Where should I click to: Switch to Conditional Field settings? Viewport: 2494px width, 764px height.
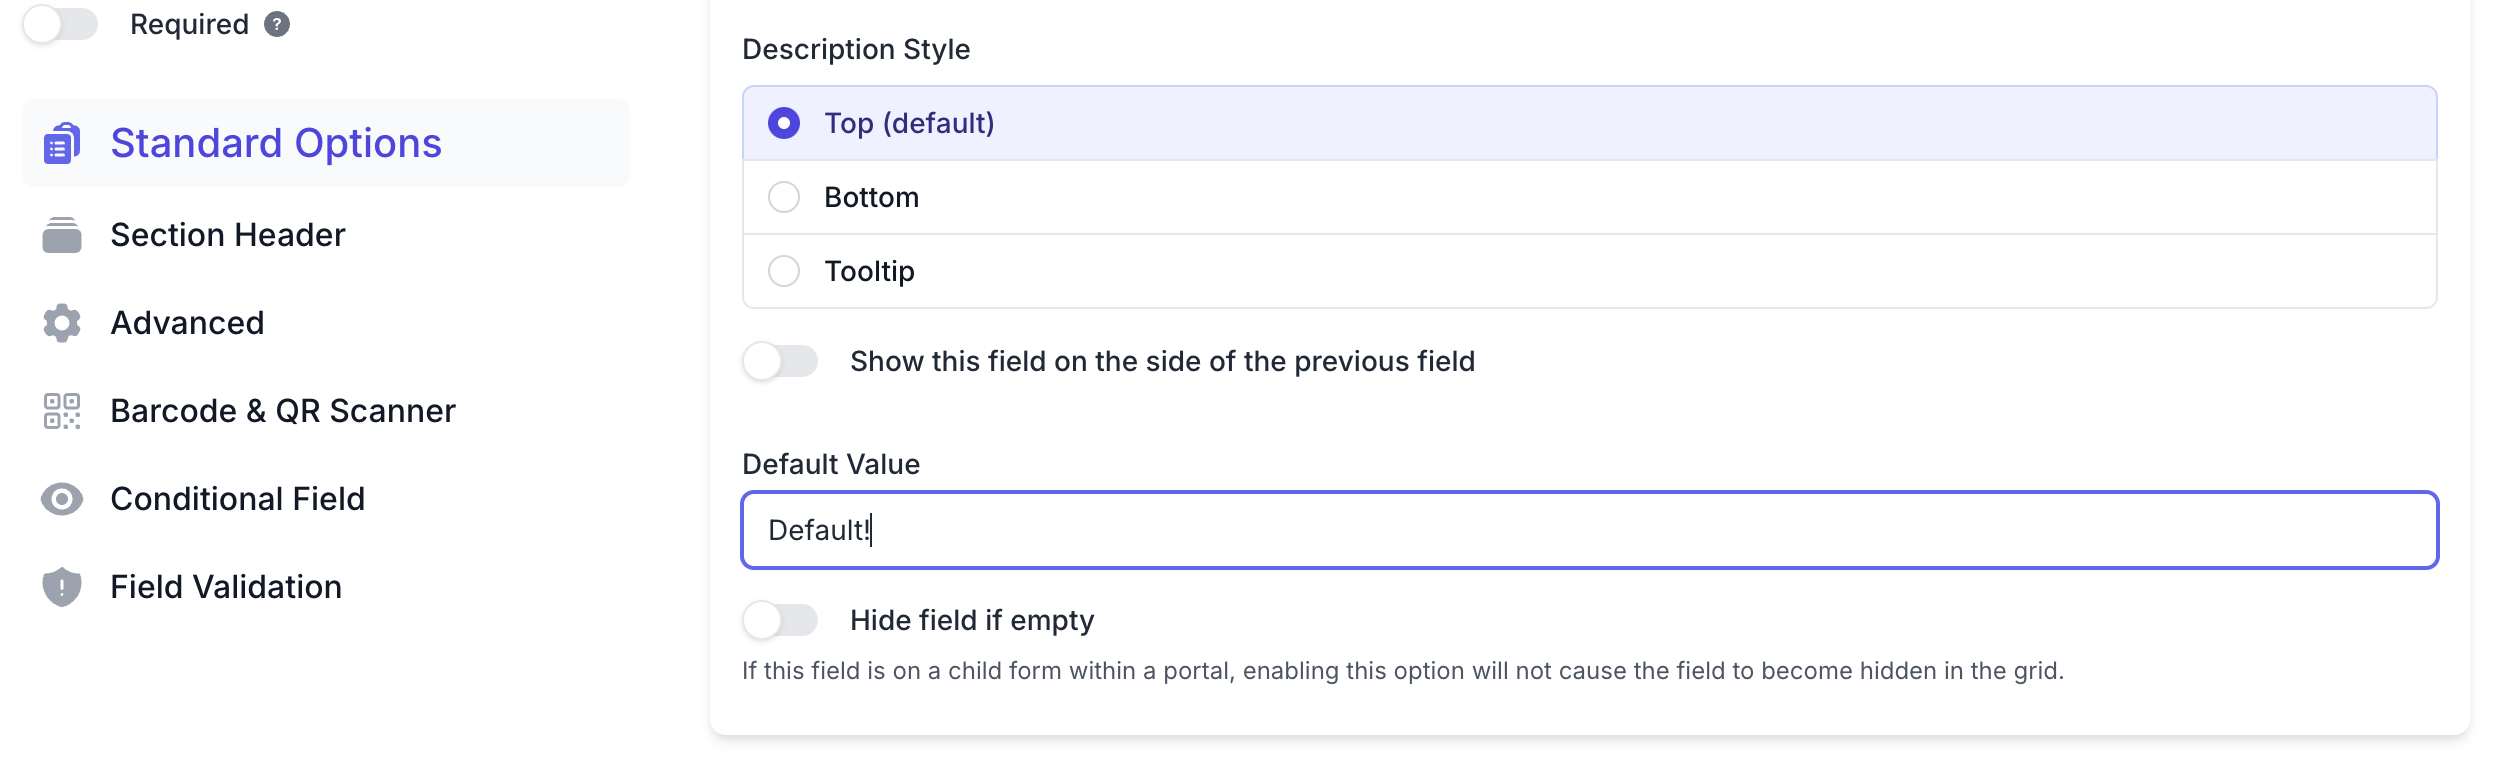point(237,499)
